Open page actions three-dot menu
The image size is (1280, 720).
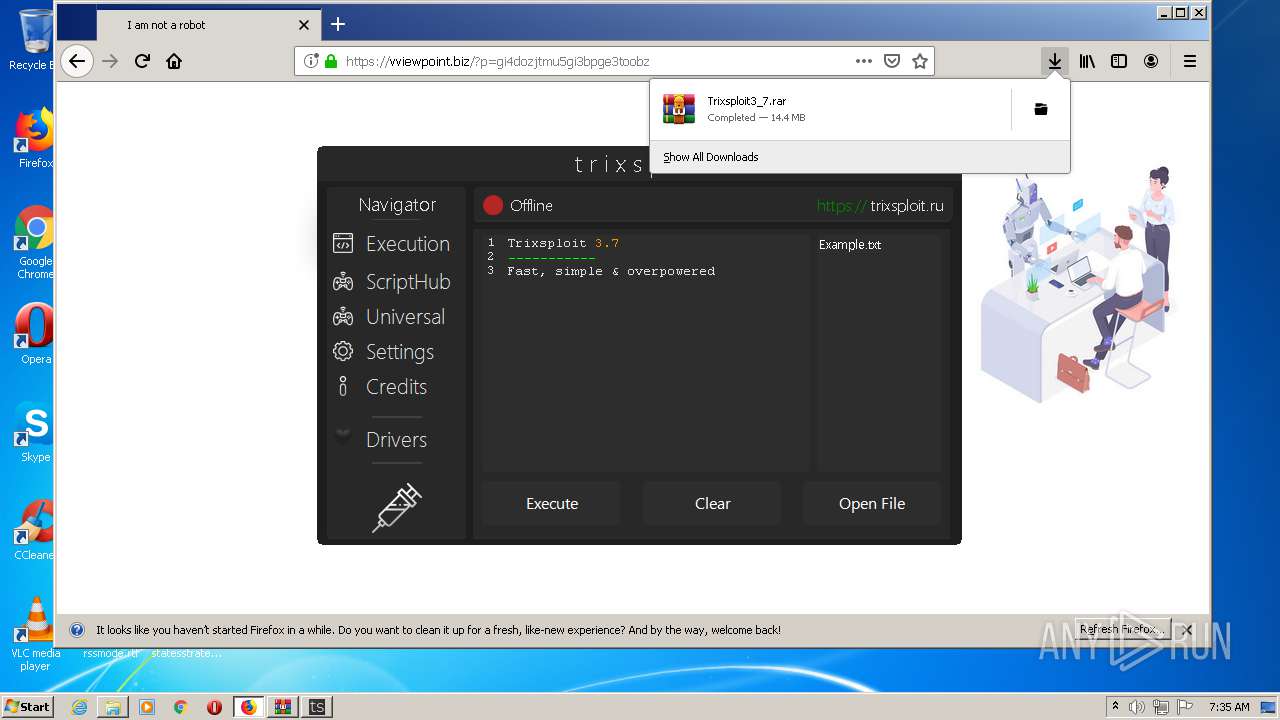point(864,61)
